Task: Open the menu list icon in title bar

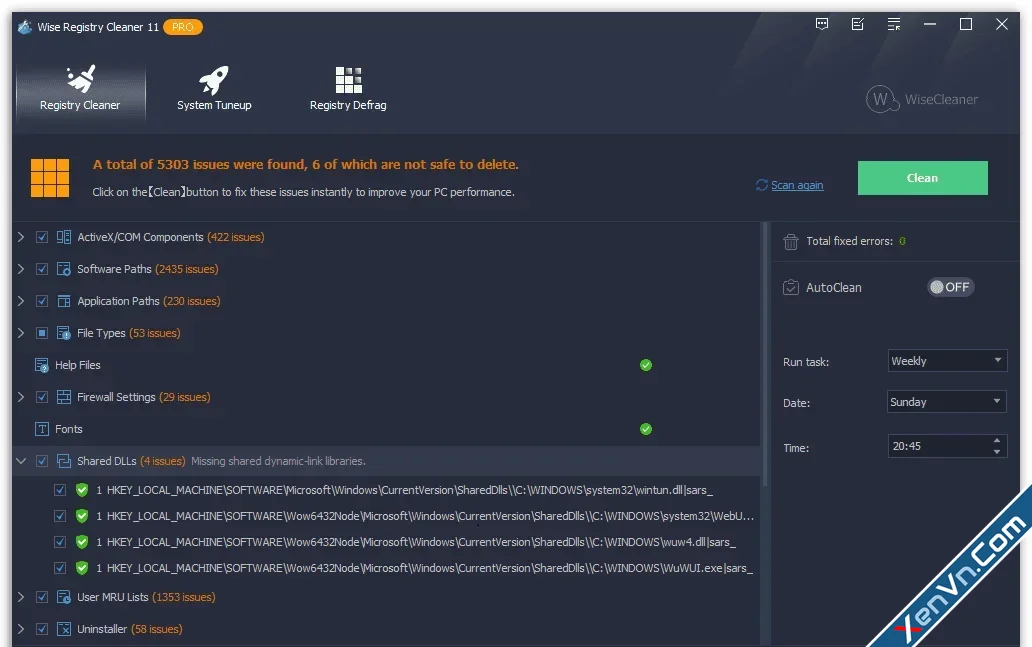Action: coord(894,24)
